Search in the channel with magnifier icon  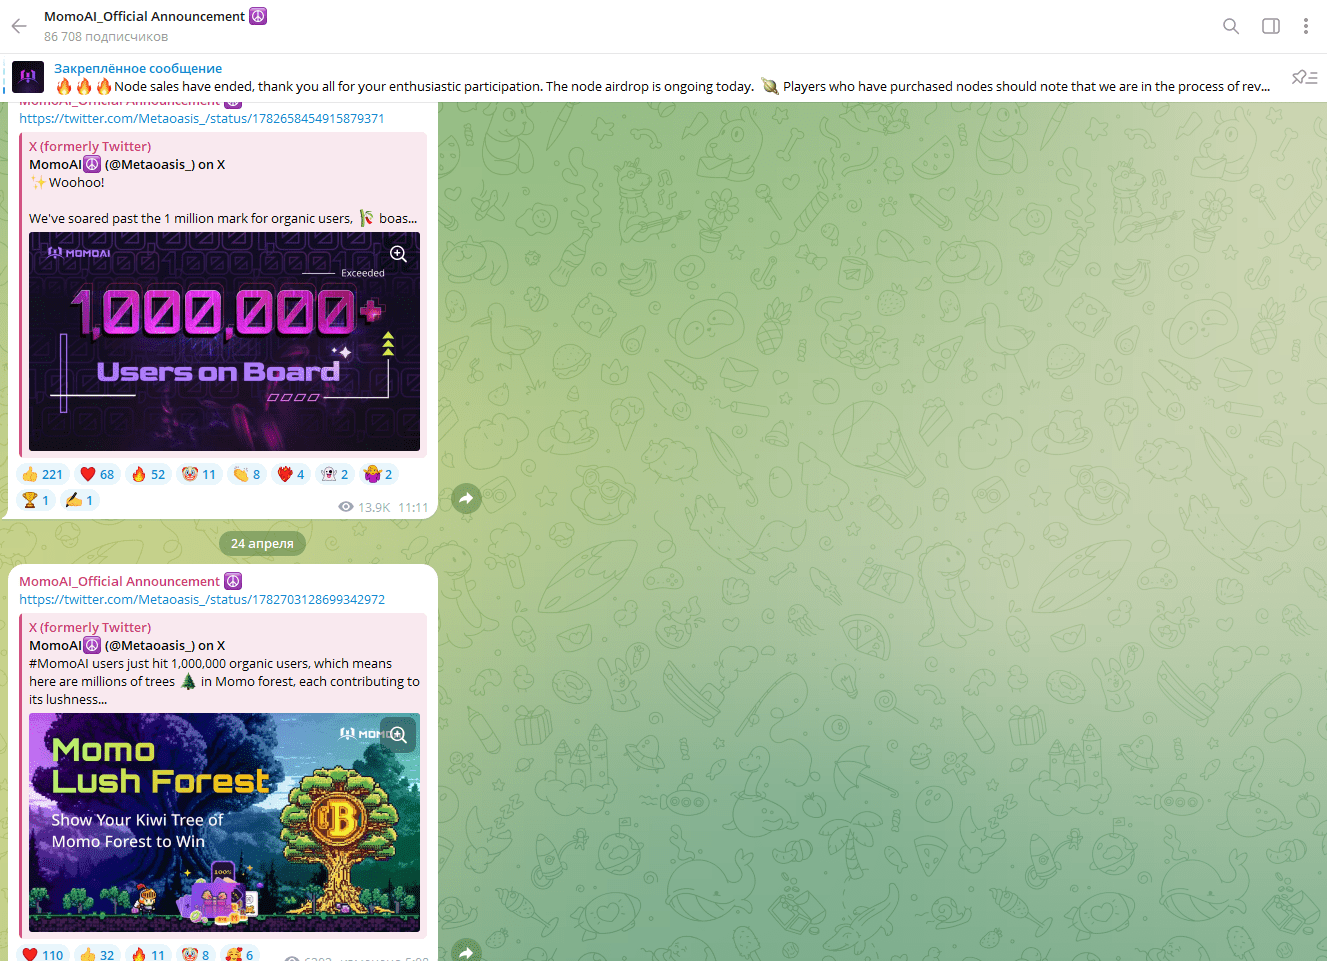1231,26
